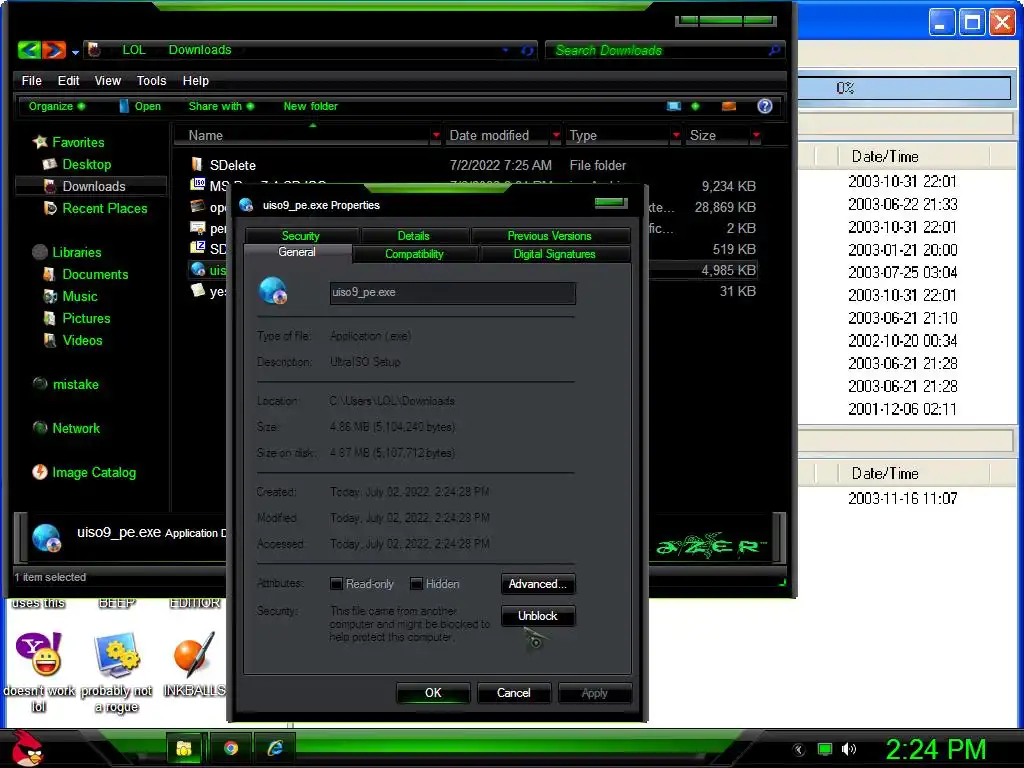Click the 7/2/2022 7:25 AM date cell
Image resolution: width=1024 pixels, height=768 pixels.
500,165
